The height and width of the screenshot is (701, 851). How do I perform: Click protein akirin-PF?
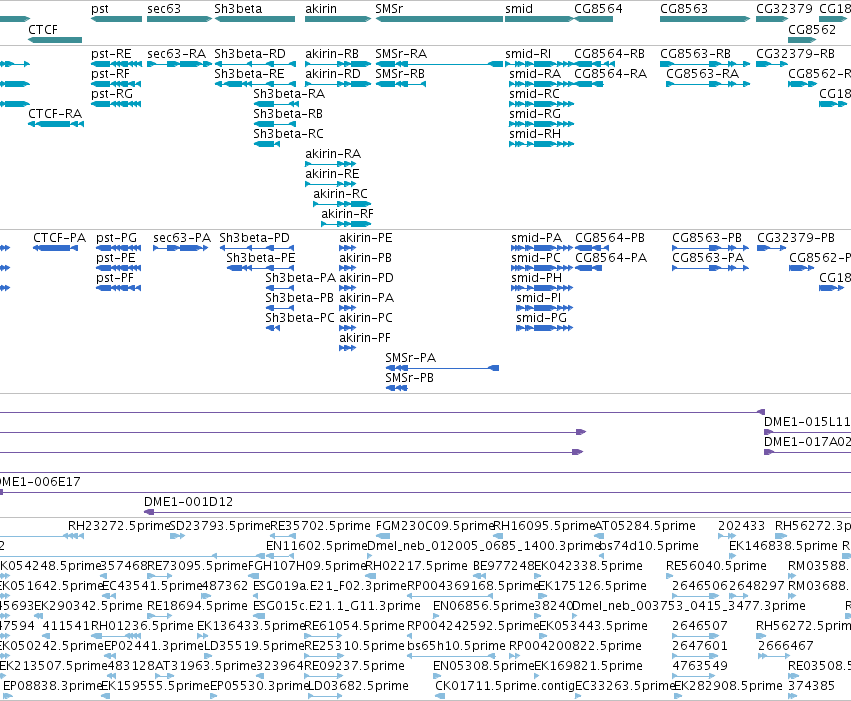[x=365, y=338]
